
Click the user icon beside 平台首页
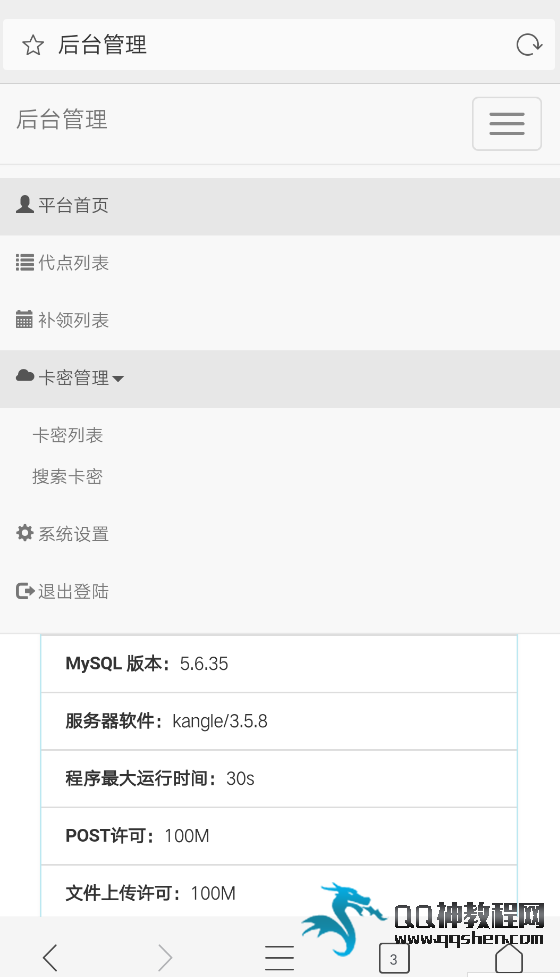tap(24, 204)
